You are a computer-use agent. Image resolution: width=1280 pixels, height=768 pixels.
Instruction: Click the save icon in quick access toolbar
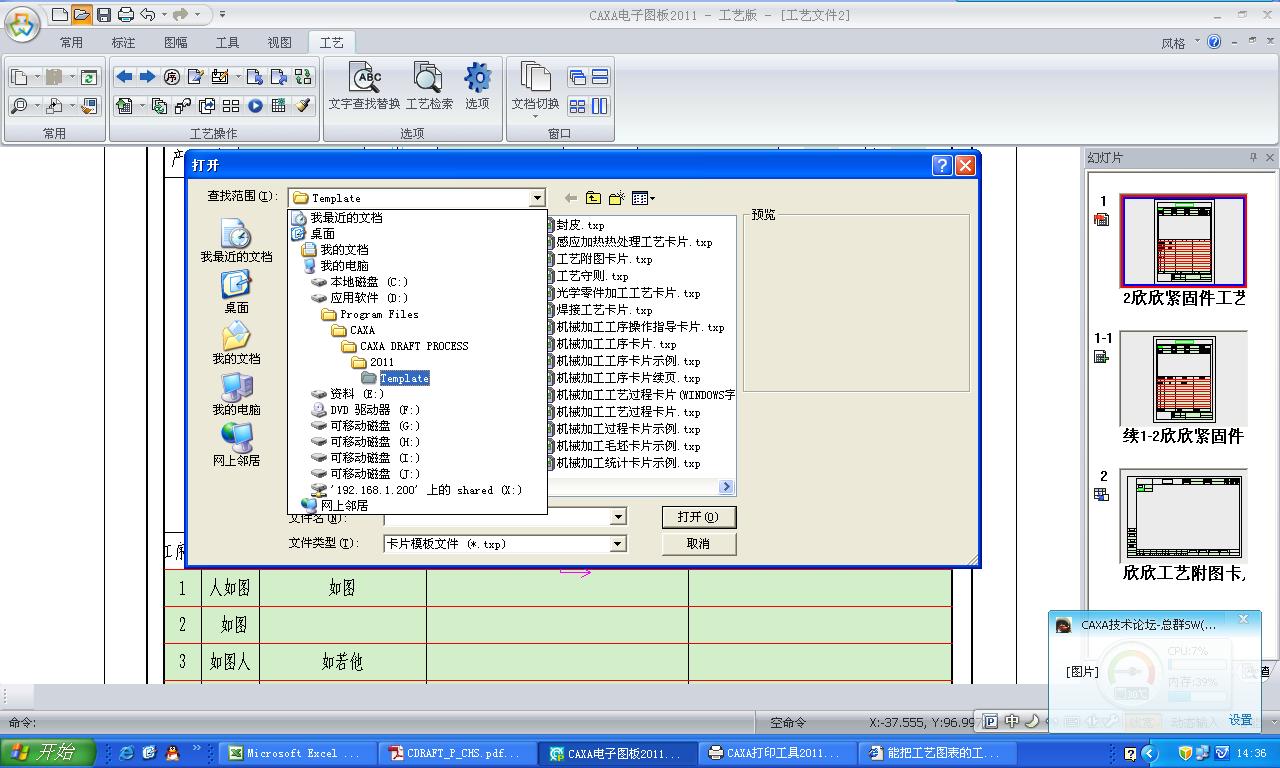pos(104,15)
